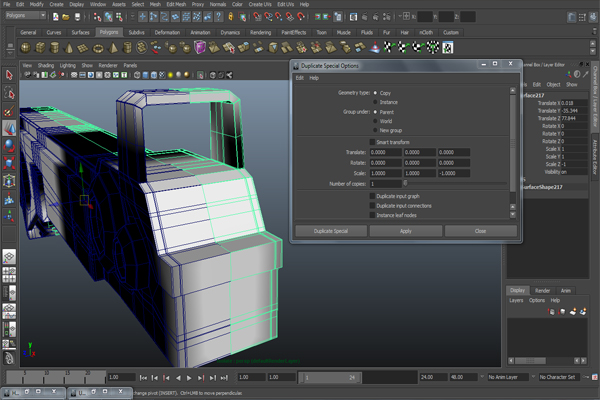600x400 pixels.
Task: Go to end of playback range
Action: (224, 378)
